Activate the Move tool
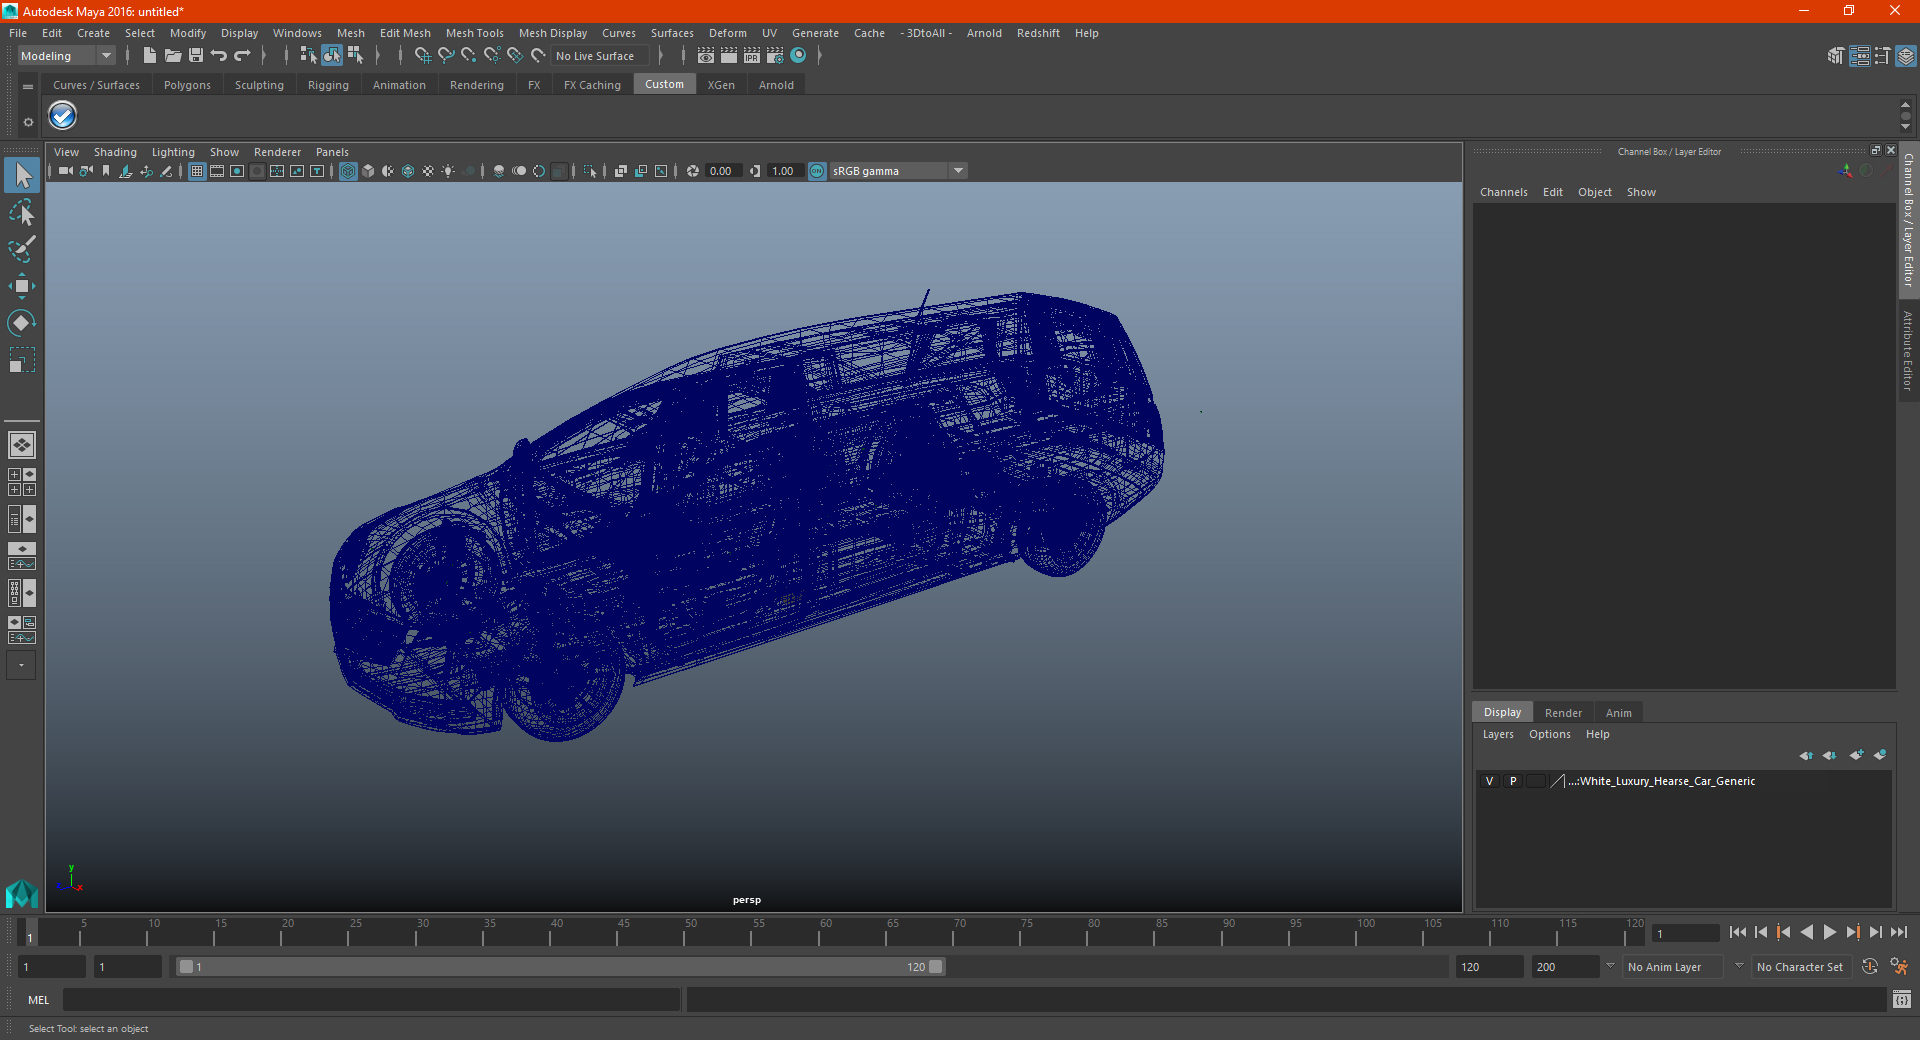 [22, 286]
